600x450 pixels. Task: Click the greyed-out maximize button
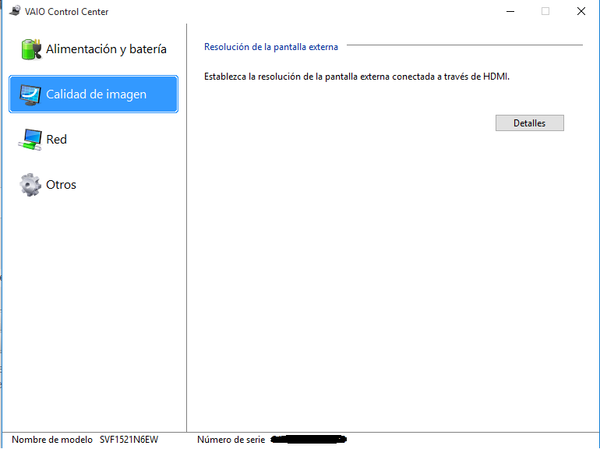[545, 11]
